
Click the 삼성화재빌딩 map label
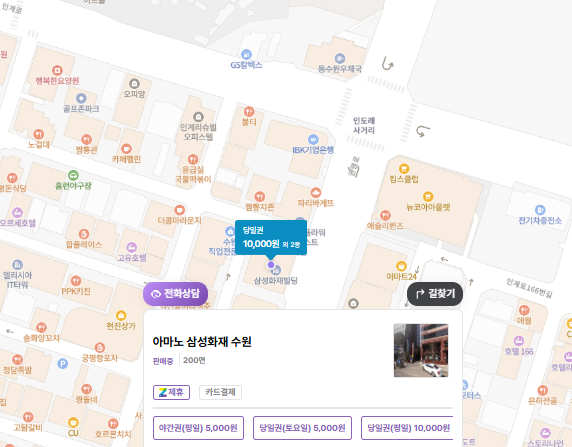pos(276,281)
